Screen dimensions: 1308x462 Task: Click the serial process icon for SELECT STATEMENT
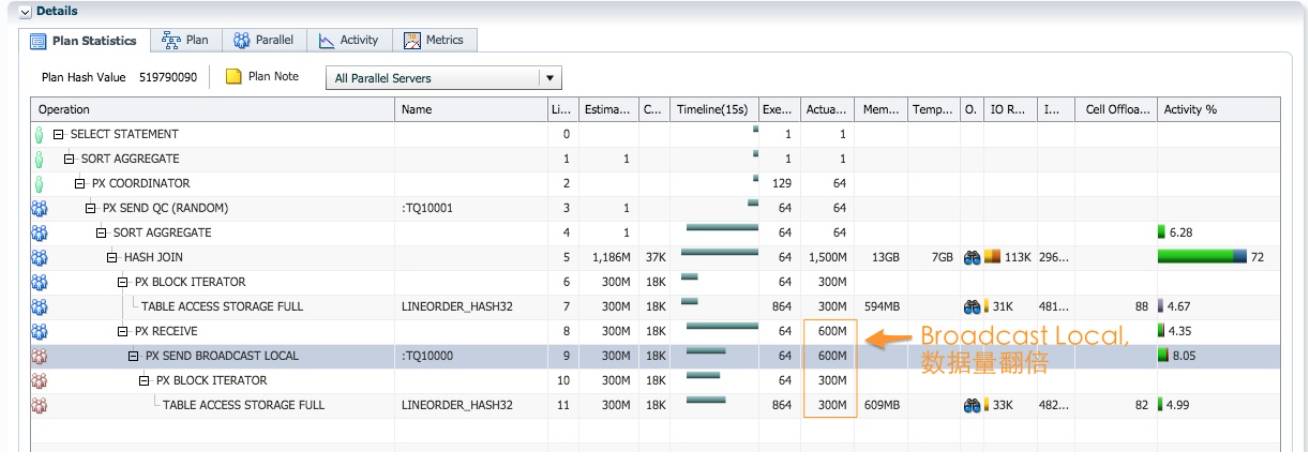(x=40, y=134)
